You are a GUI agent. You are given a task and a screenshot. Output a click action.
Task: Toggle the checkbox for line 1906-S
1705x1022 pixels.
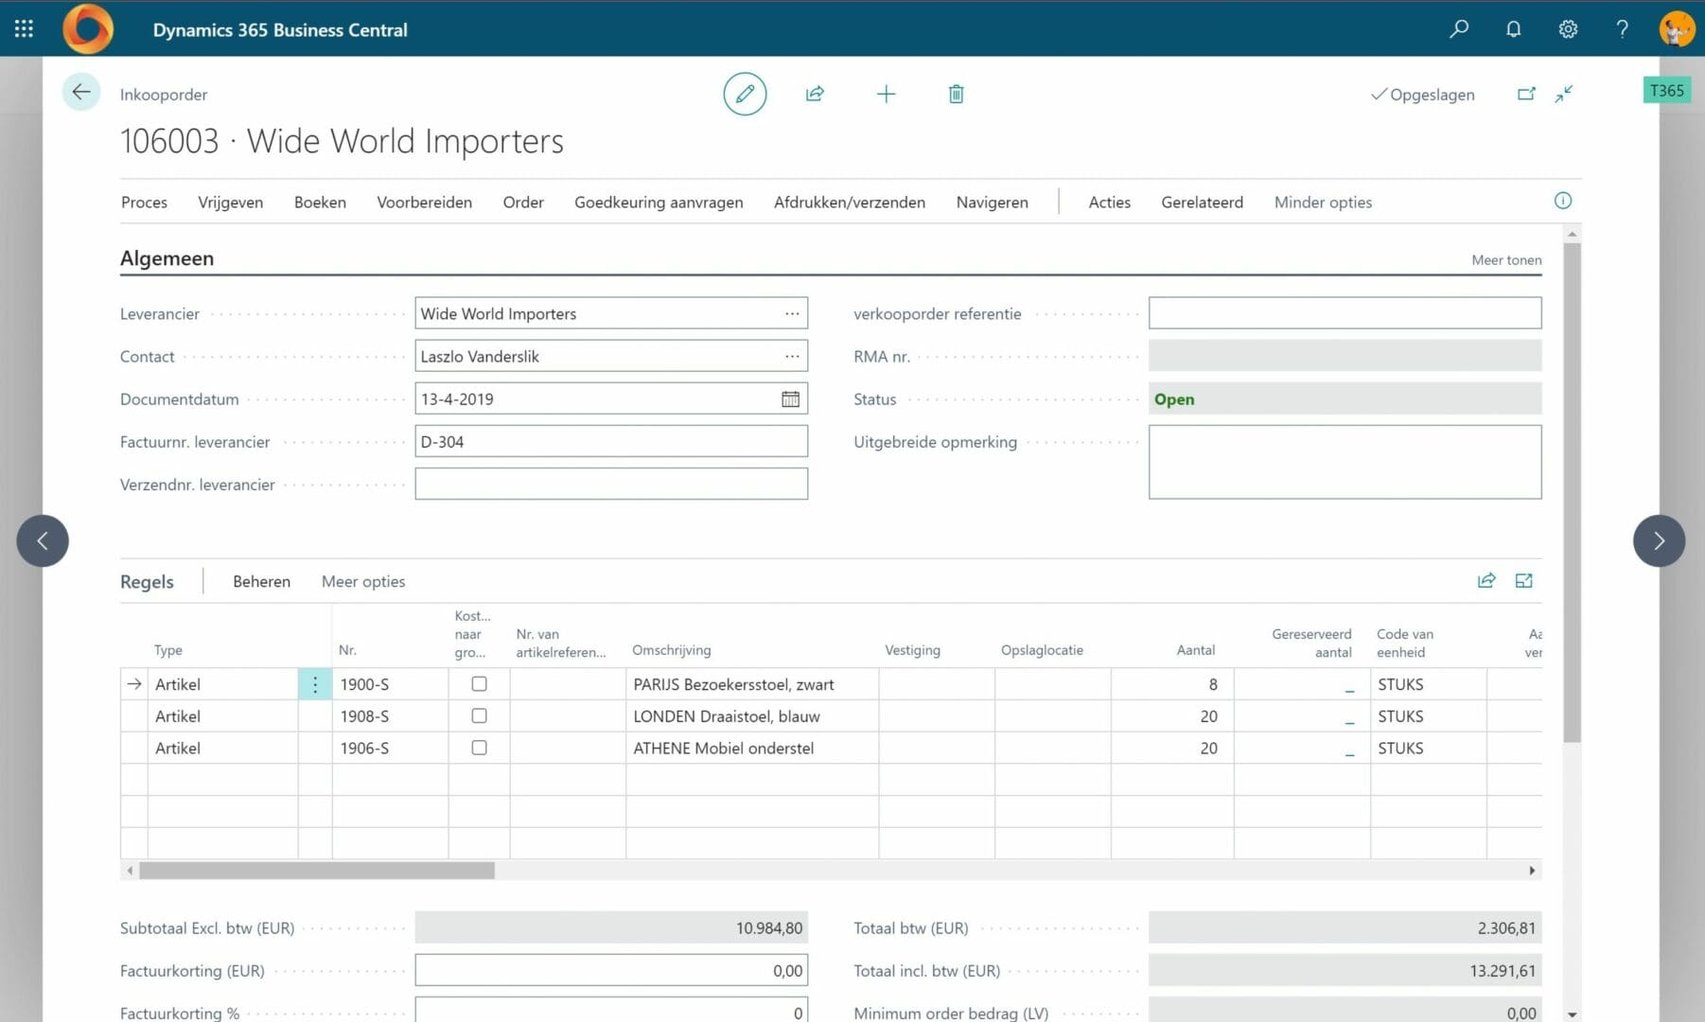(479, 748)
